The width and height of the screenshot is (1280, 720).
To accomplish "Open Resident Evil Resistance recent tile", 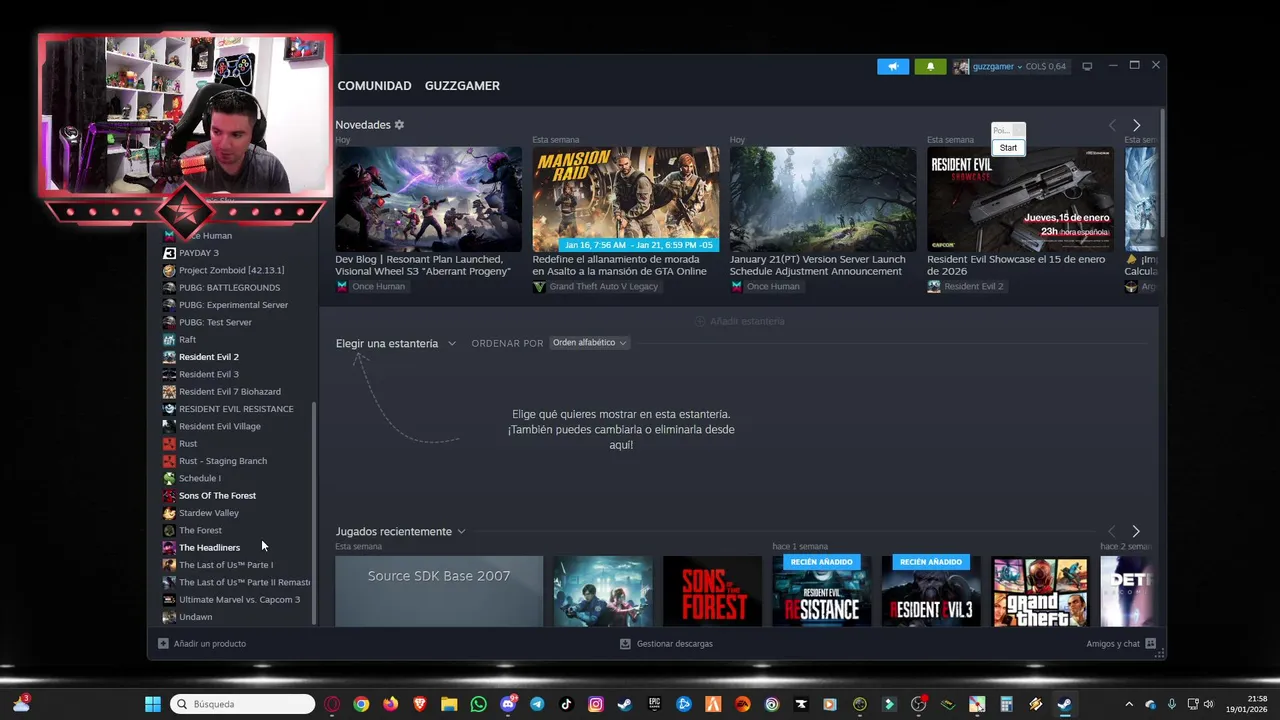I will click(822, 591).
